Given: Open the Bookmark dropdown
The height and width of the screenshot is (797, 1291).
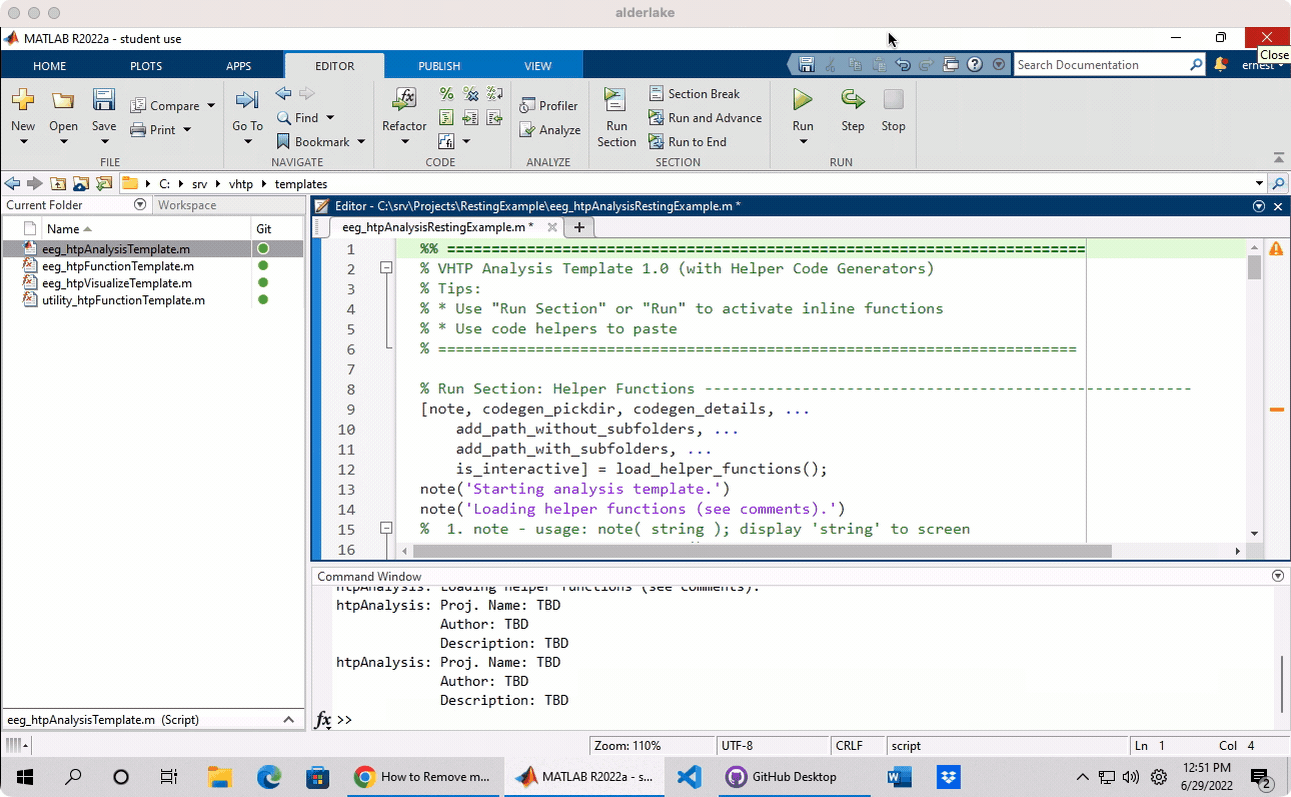Looking at the screenshot, I should (361, 142).
